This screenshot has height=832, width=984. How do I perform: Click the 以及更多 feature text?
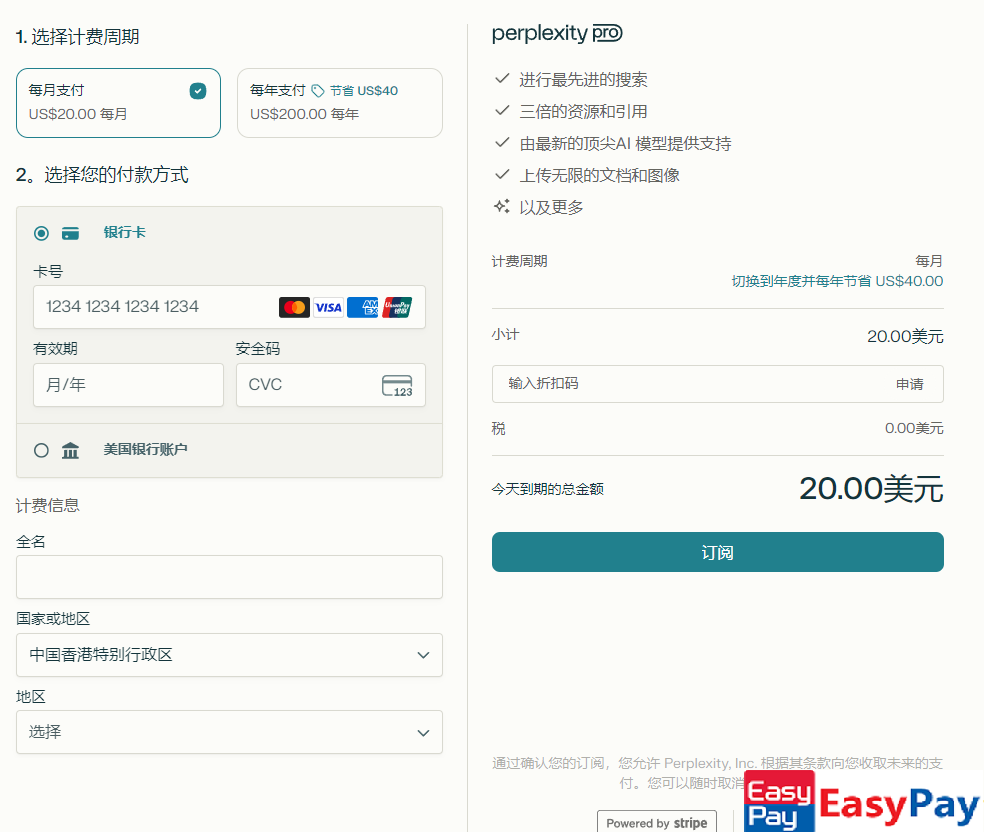(552, 208)
